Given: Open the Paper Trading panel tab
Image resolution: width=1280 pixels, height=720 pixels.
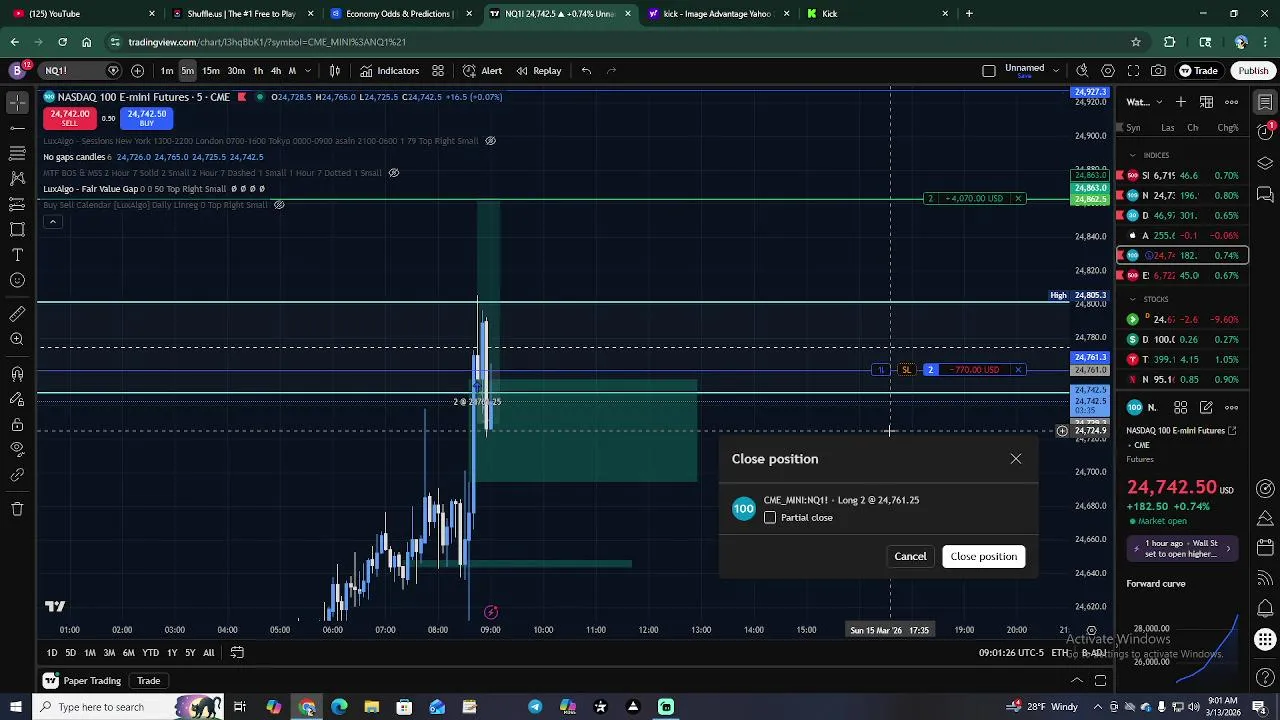Looking at the screenshot, I should [x=85, y=681].
